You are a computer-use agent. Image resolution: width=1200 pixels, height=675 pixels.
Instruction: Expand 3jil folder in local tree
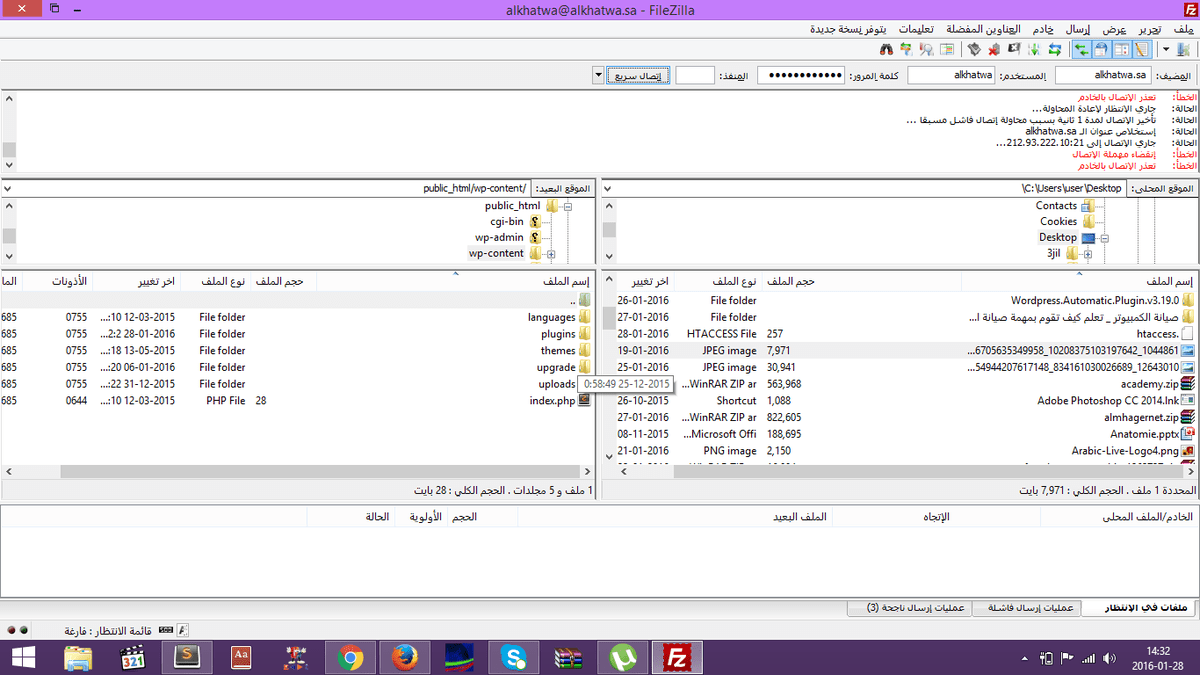click(x=1090, y=254)
